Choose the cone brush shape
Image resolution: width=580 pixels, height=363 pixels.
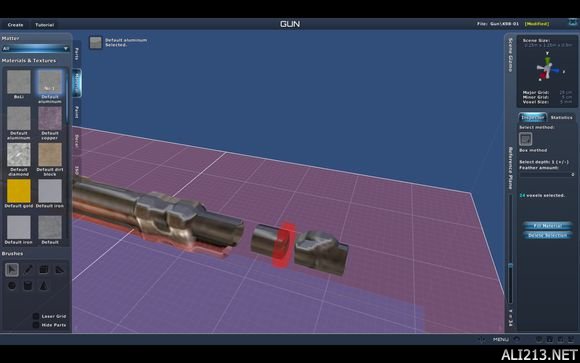44,286
